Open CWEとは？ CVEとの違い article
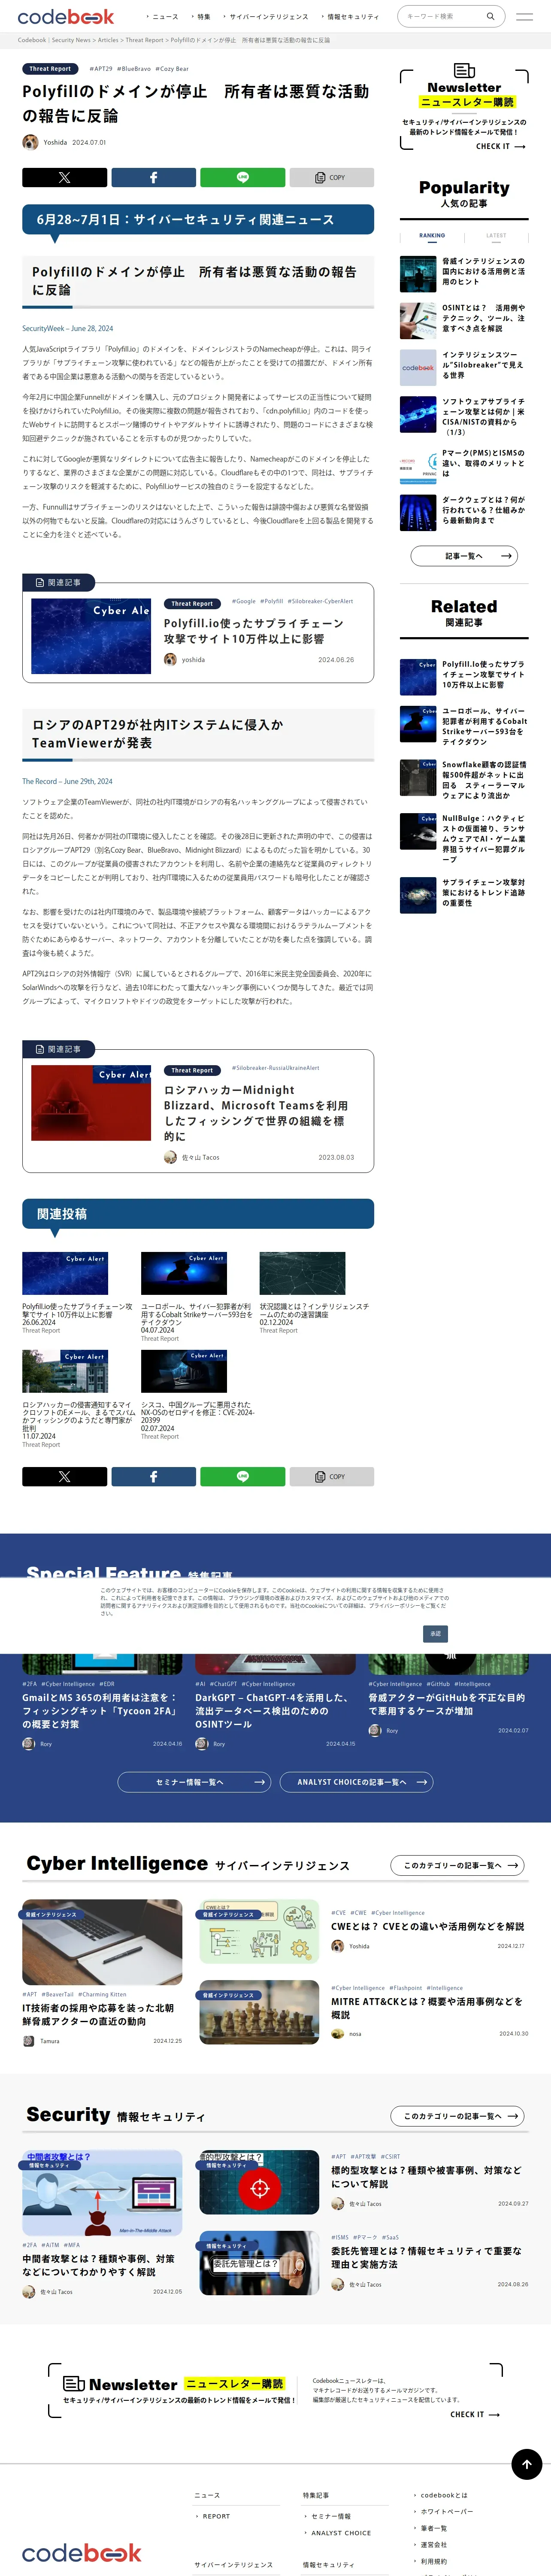The image size is (551, 2576). (x=427, y=1926)
